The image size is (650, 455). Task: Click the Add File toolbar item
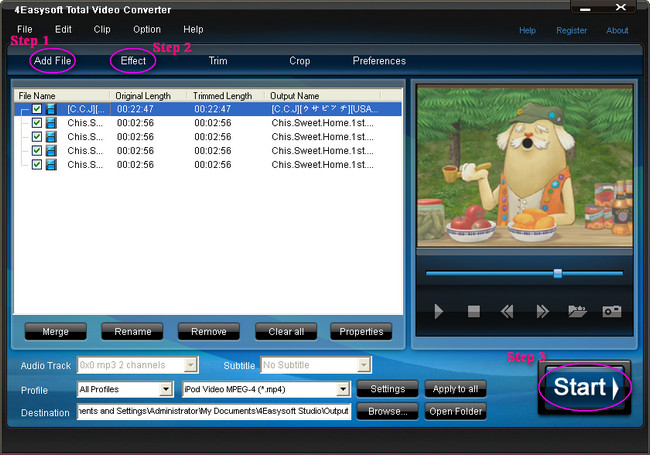(52, 61)
